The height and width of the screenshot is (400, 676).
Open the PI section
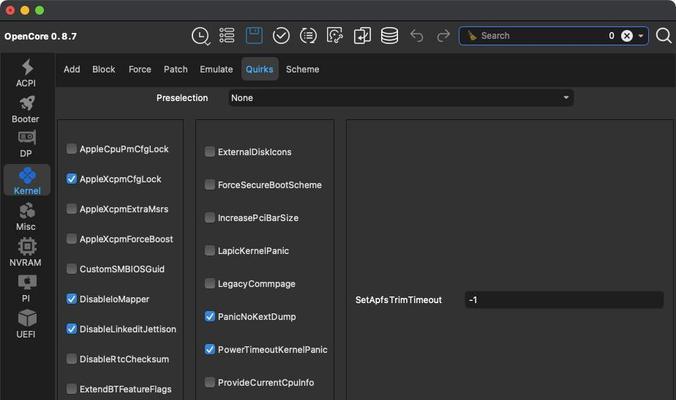[x=26, y=289]
